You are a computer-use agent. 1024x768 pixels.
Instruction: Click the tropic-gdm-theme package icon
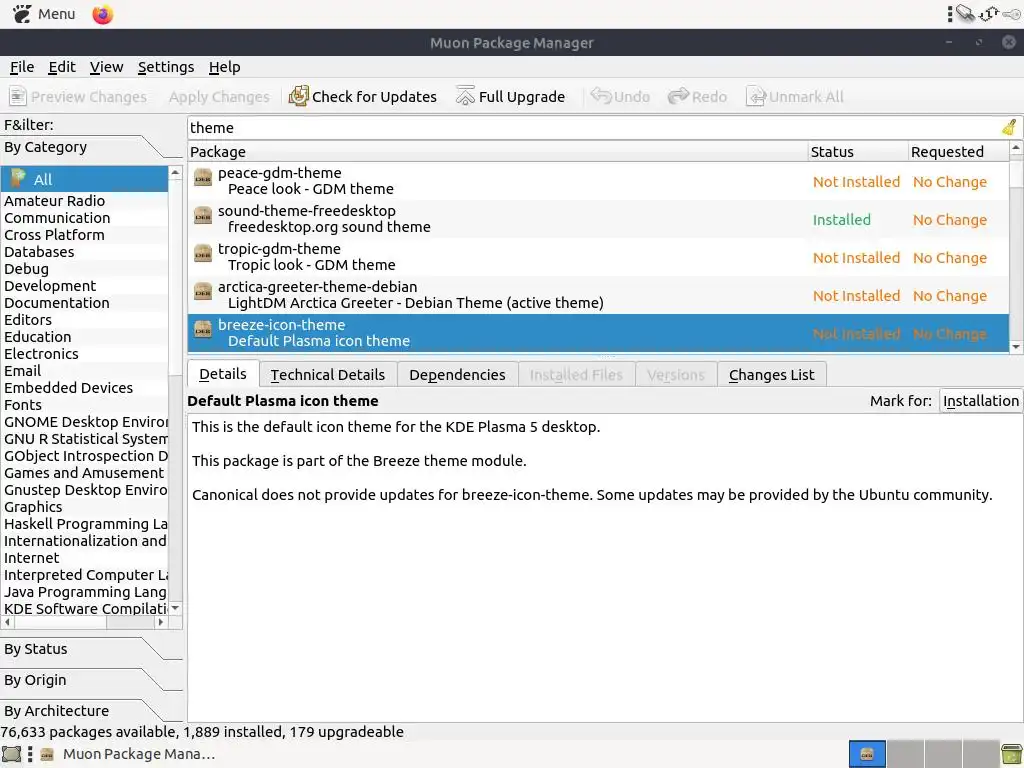click(203, 253)
